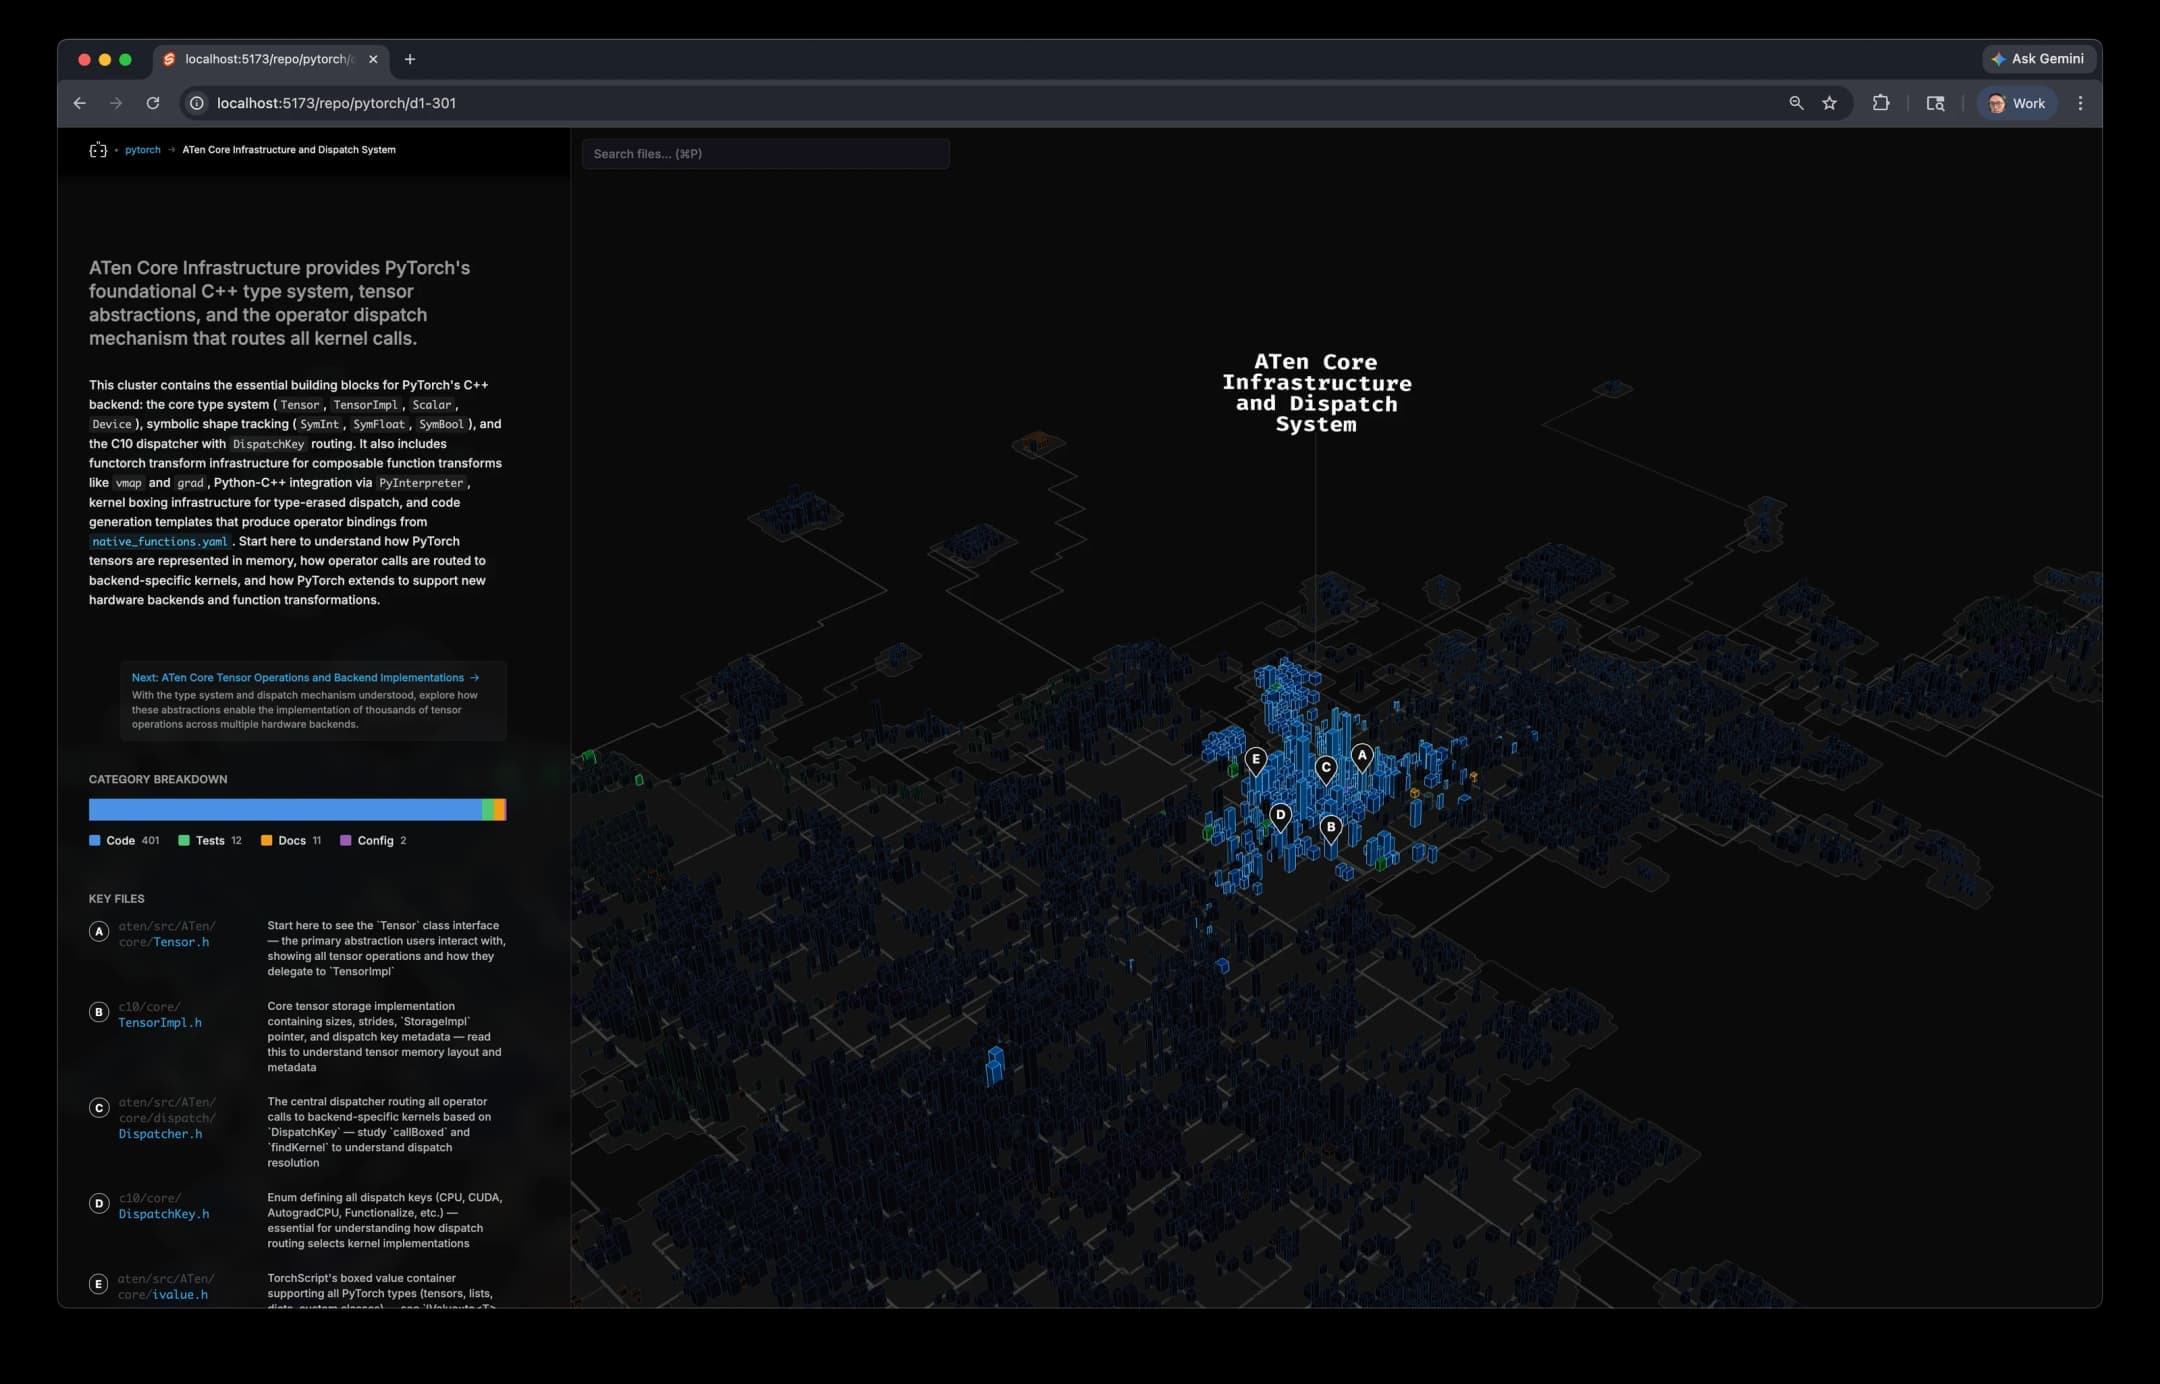This screenshot has height=1384, width=2160.
Task: Open TensorImpl.h key file
Action: pyautogui.click(x=160, y=1023)
